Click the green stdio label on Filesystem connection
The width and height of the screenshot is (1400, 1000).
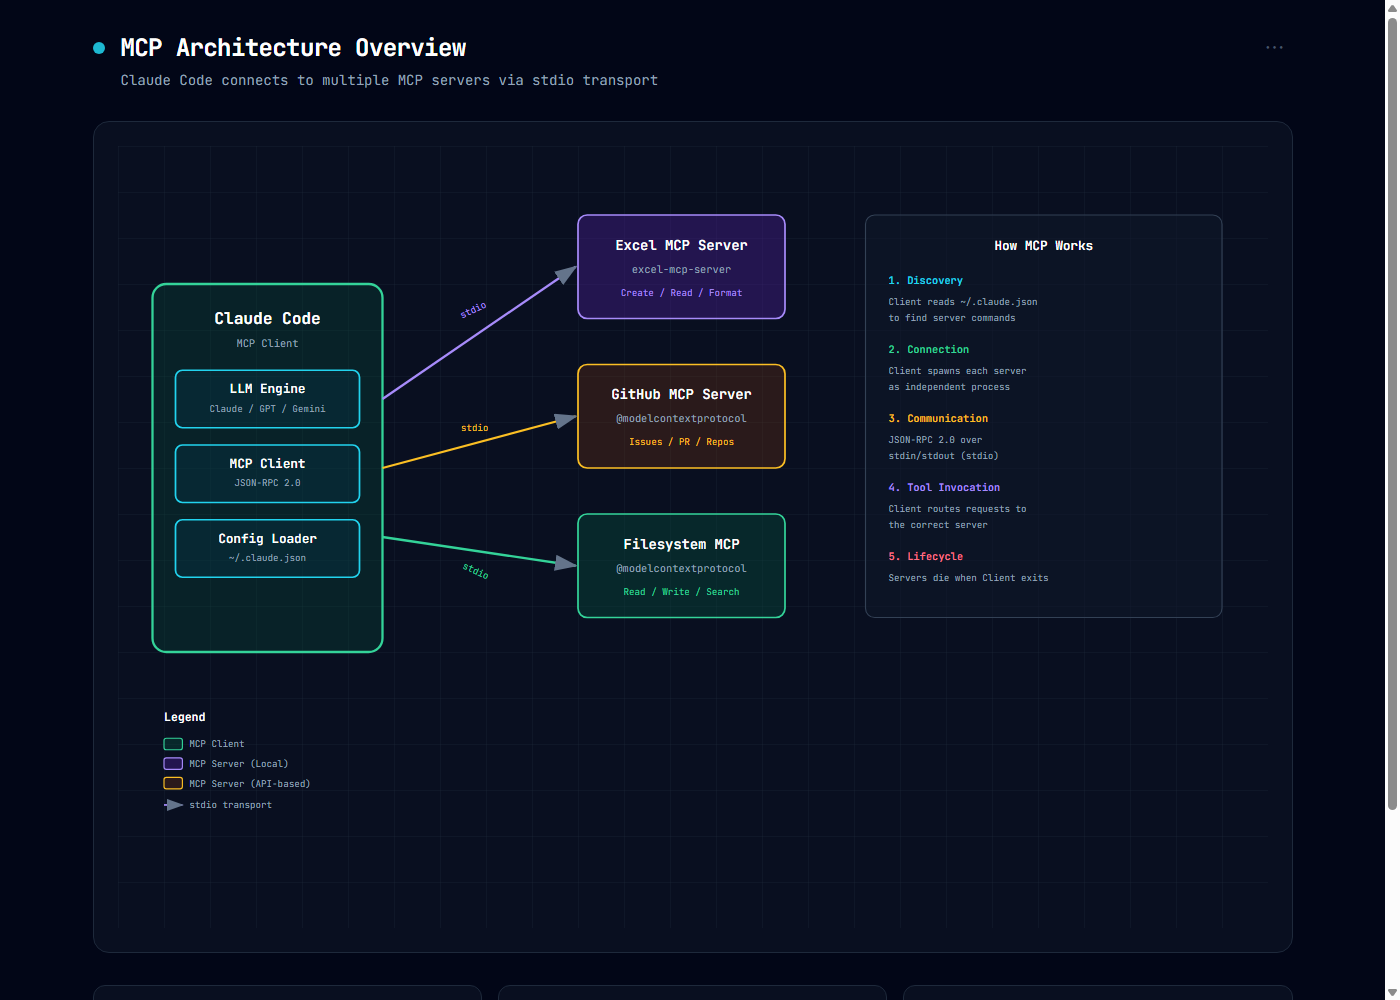pyautogui.click(x=475, y=571)
